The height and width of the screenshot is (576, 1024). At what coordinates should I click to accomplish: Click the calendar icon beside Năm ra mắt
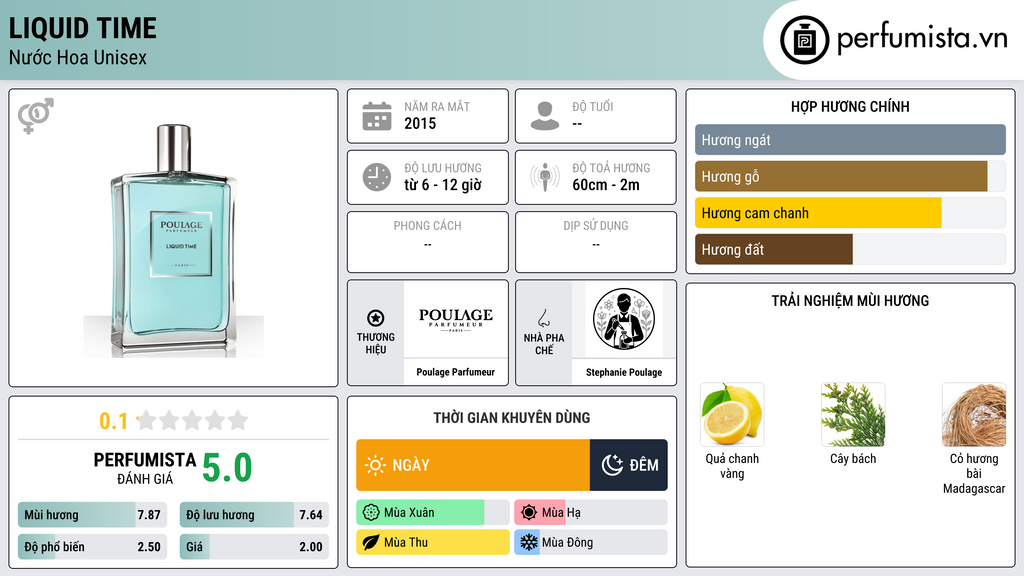[x=377, y=116]
